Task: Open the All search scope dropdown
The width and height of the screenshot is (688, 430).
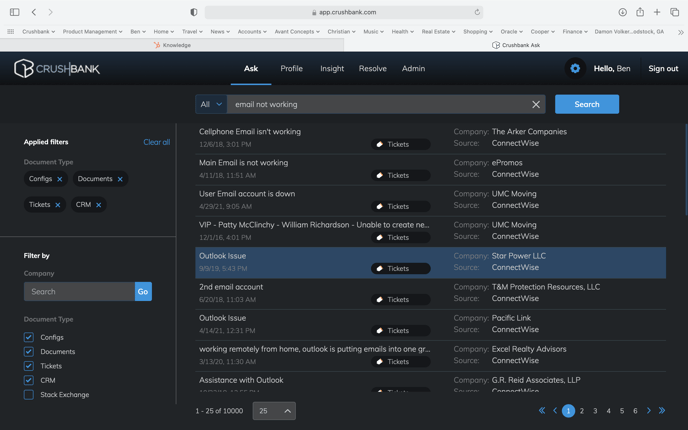Action: click(x=211, y=104)
